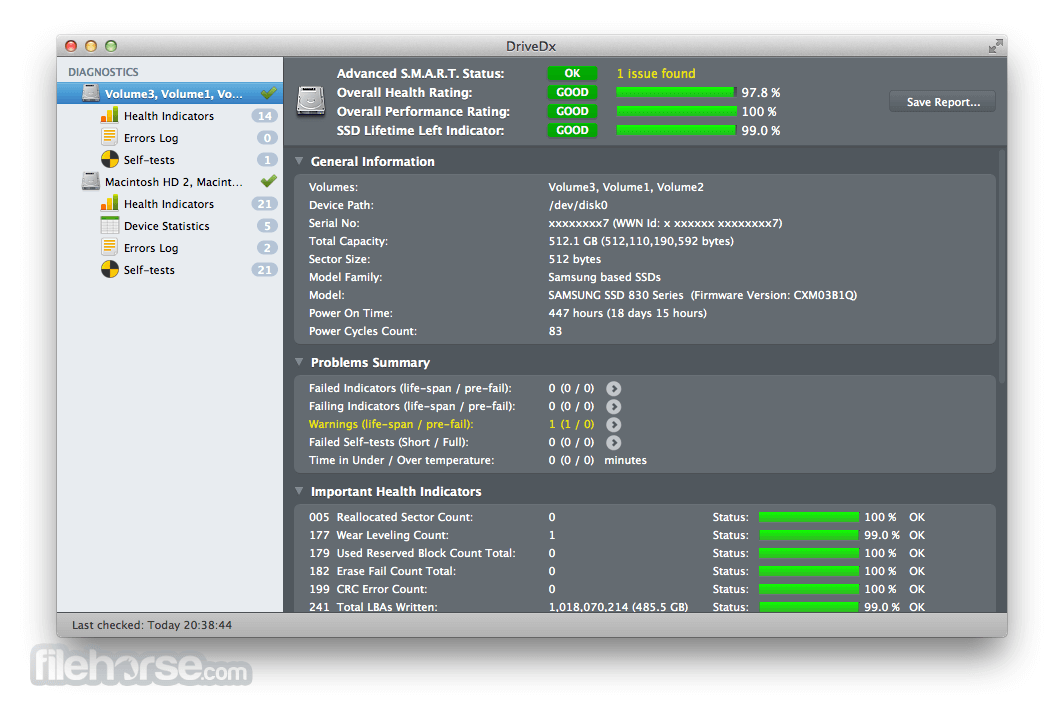Click GOOD badge for Overall Performance Rating
Image resolution: width=1064 pixels, height=716 pixels.
point(572,111)
